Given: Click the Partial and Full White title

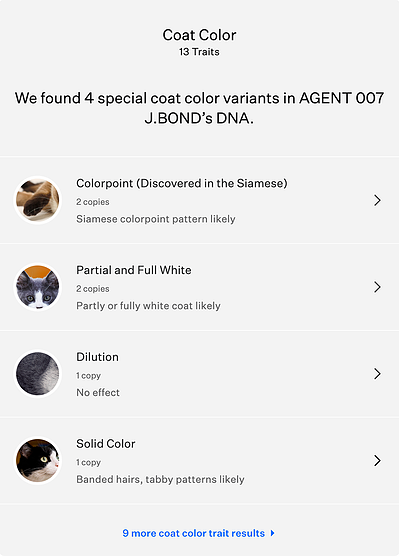Looking at the screenshot, I should [x=134, y=270].
